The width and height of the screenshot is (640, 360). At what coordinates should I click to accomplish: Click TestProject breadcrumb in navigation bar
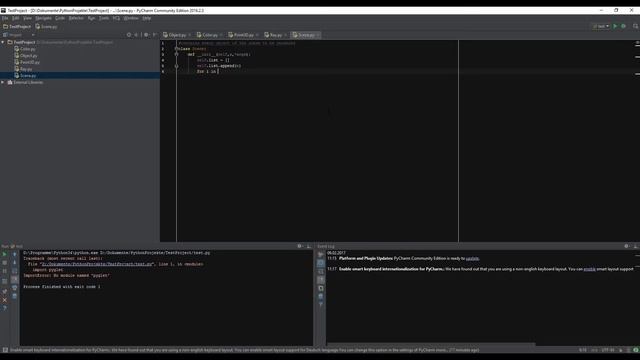pyautogui.click(x=17, y=27)
